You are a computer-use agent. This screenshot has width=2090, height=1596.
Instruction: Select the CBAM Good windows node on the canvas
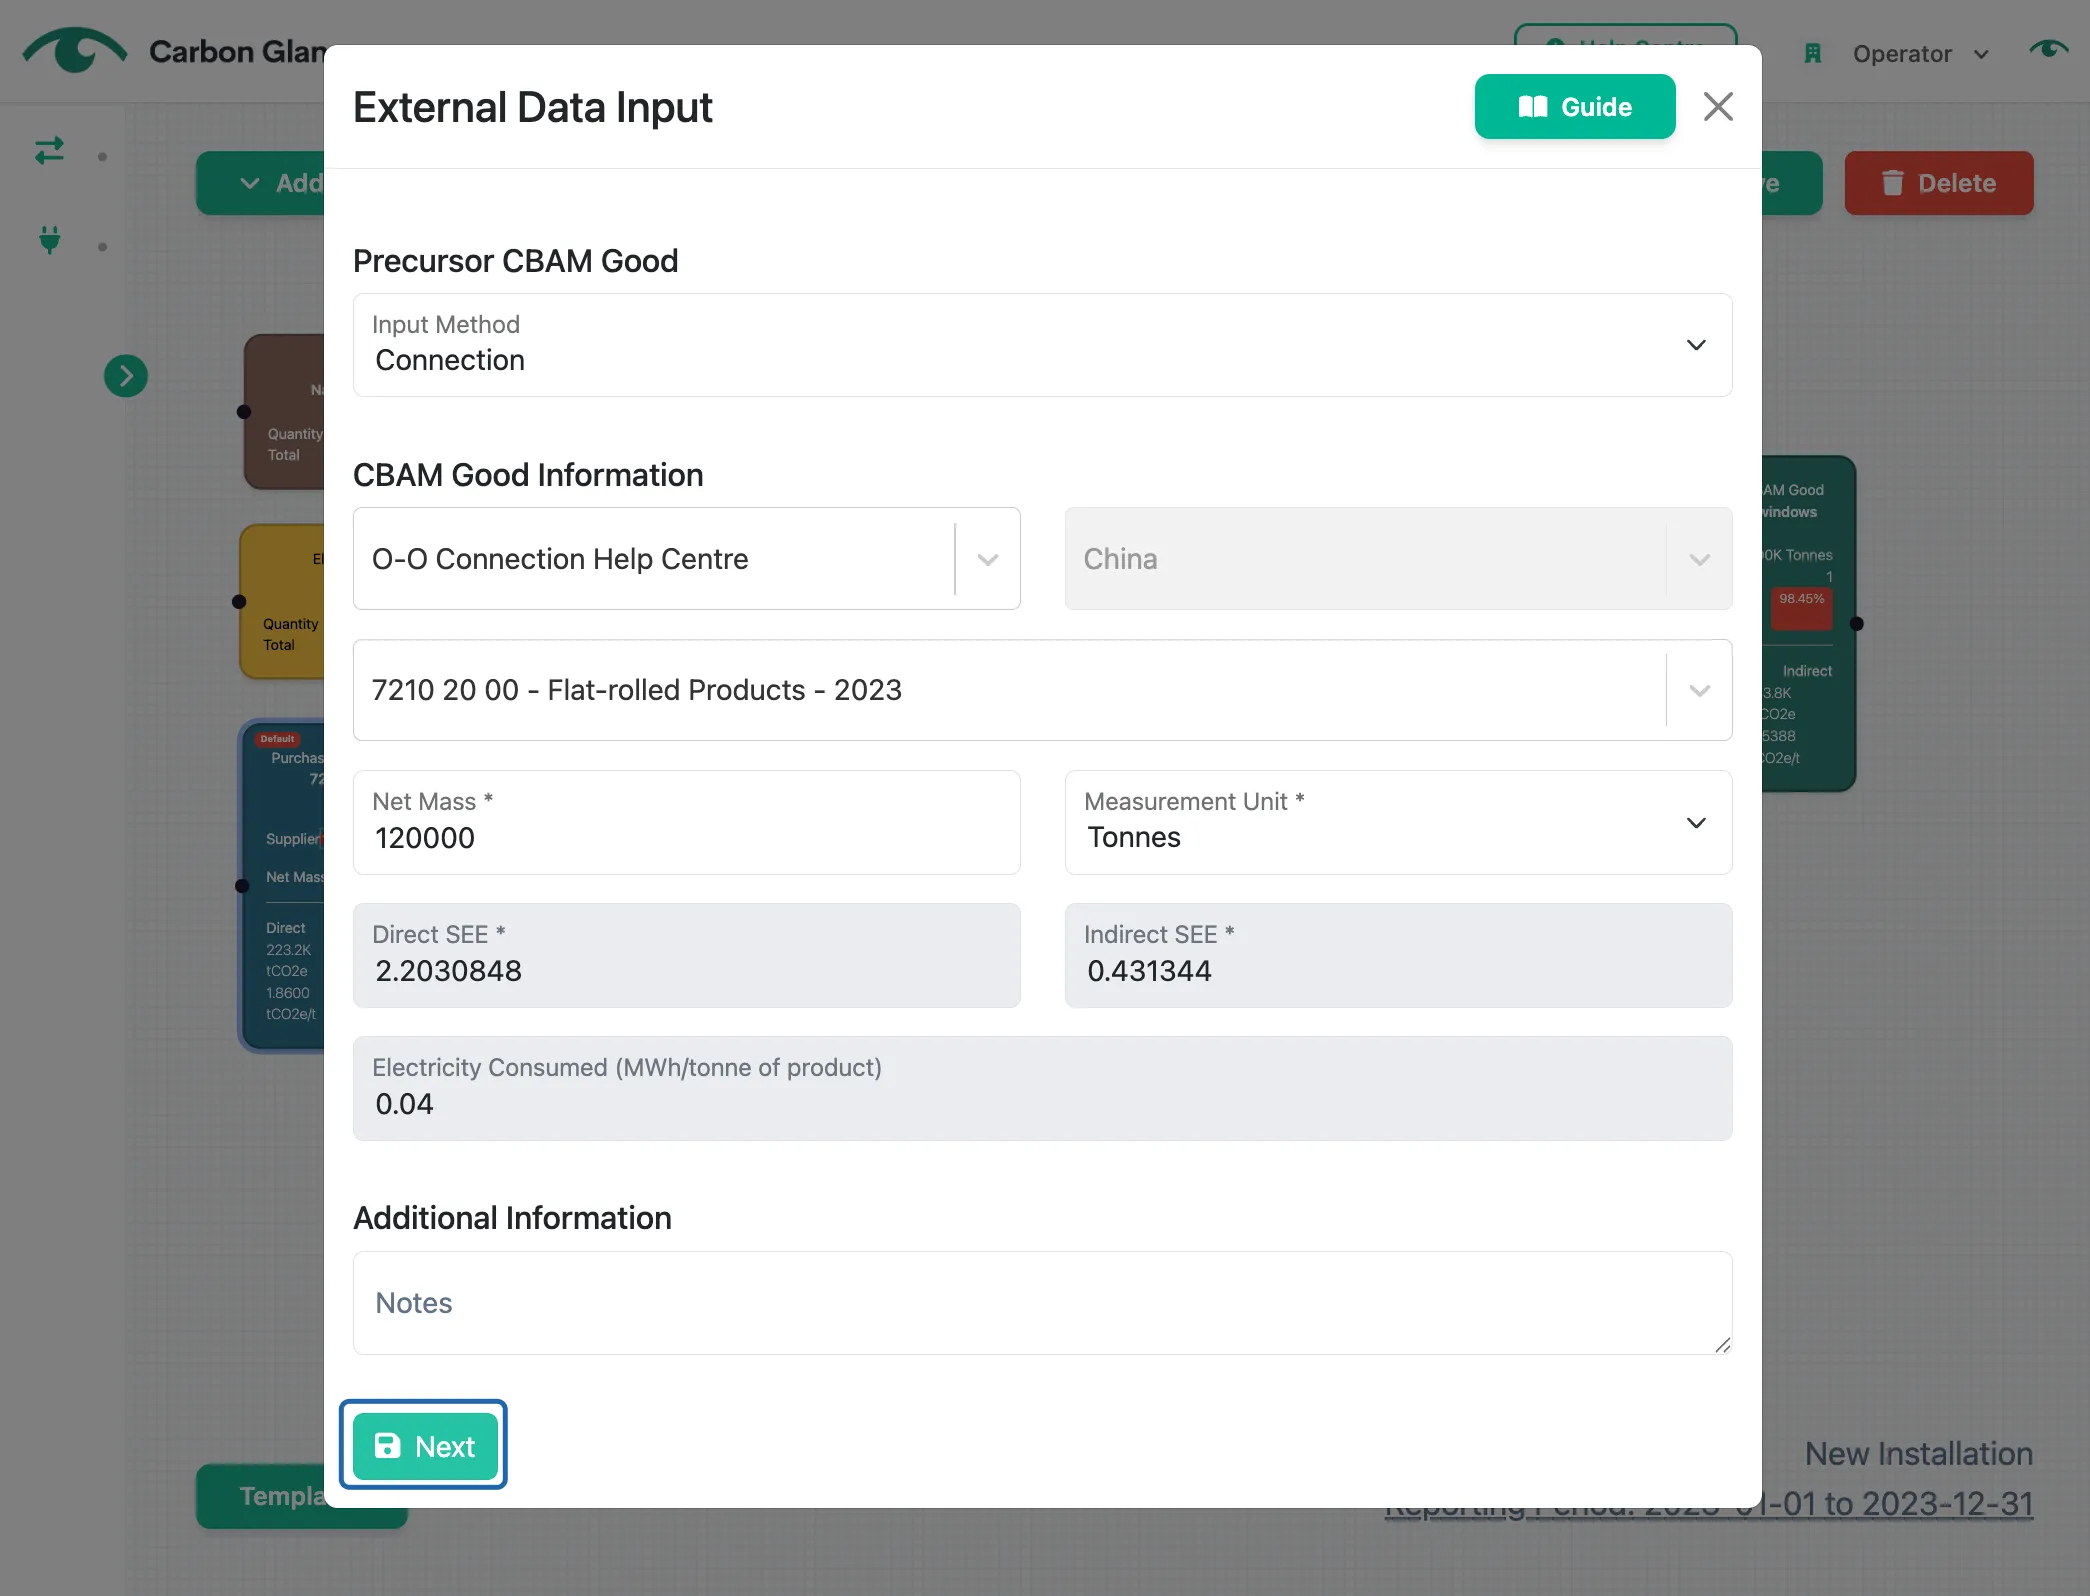[1808, 623]
